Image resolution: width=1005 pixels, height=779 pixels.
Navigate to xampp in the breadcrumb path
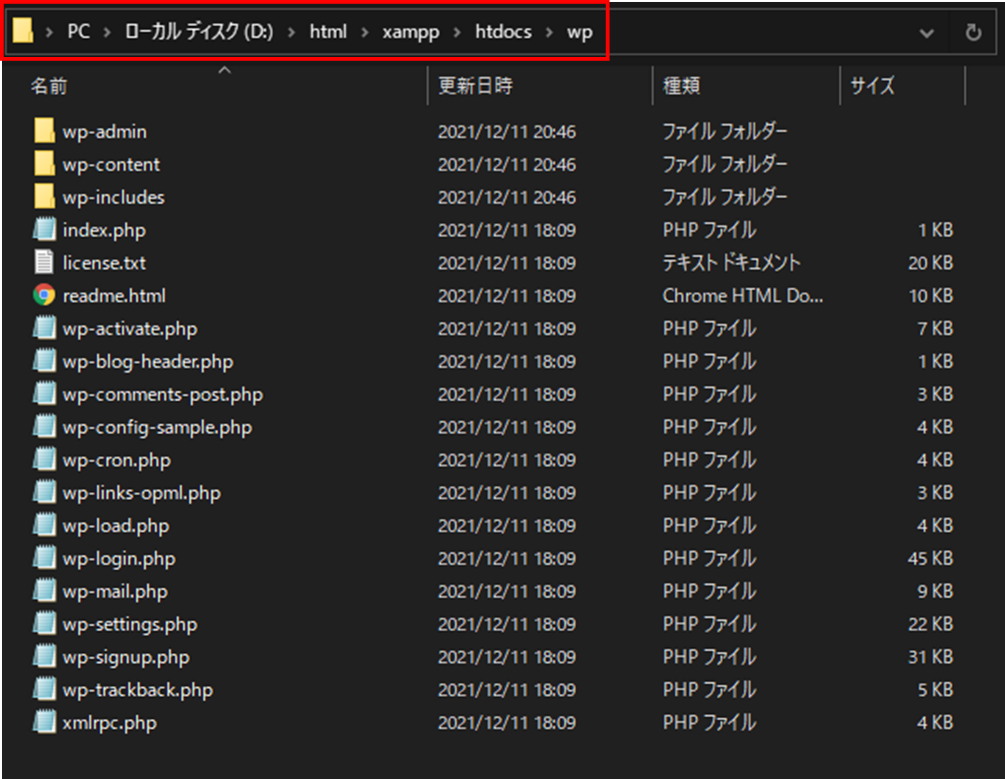pos(410,32)
